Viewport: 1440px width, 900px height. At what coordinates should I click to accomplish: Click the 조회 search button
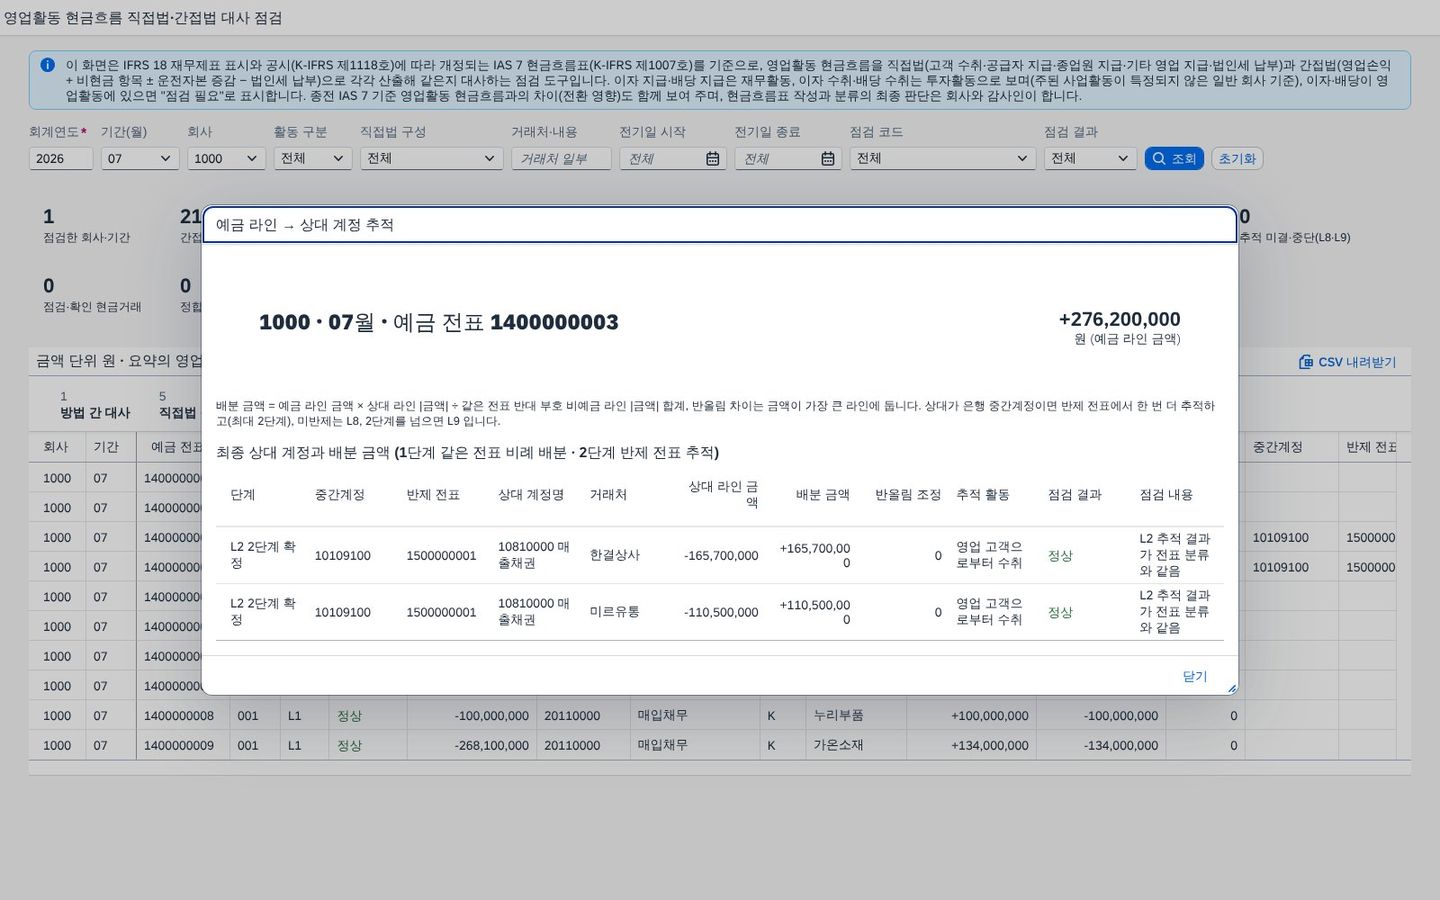click(x=1174, y=158)
